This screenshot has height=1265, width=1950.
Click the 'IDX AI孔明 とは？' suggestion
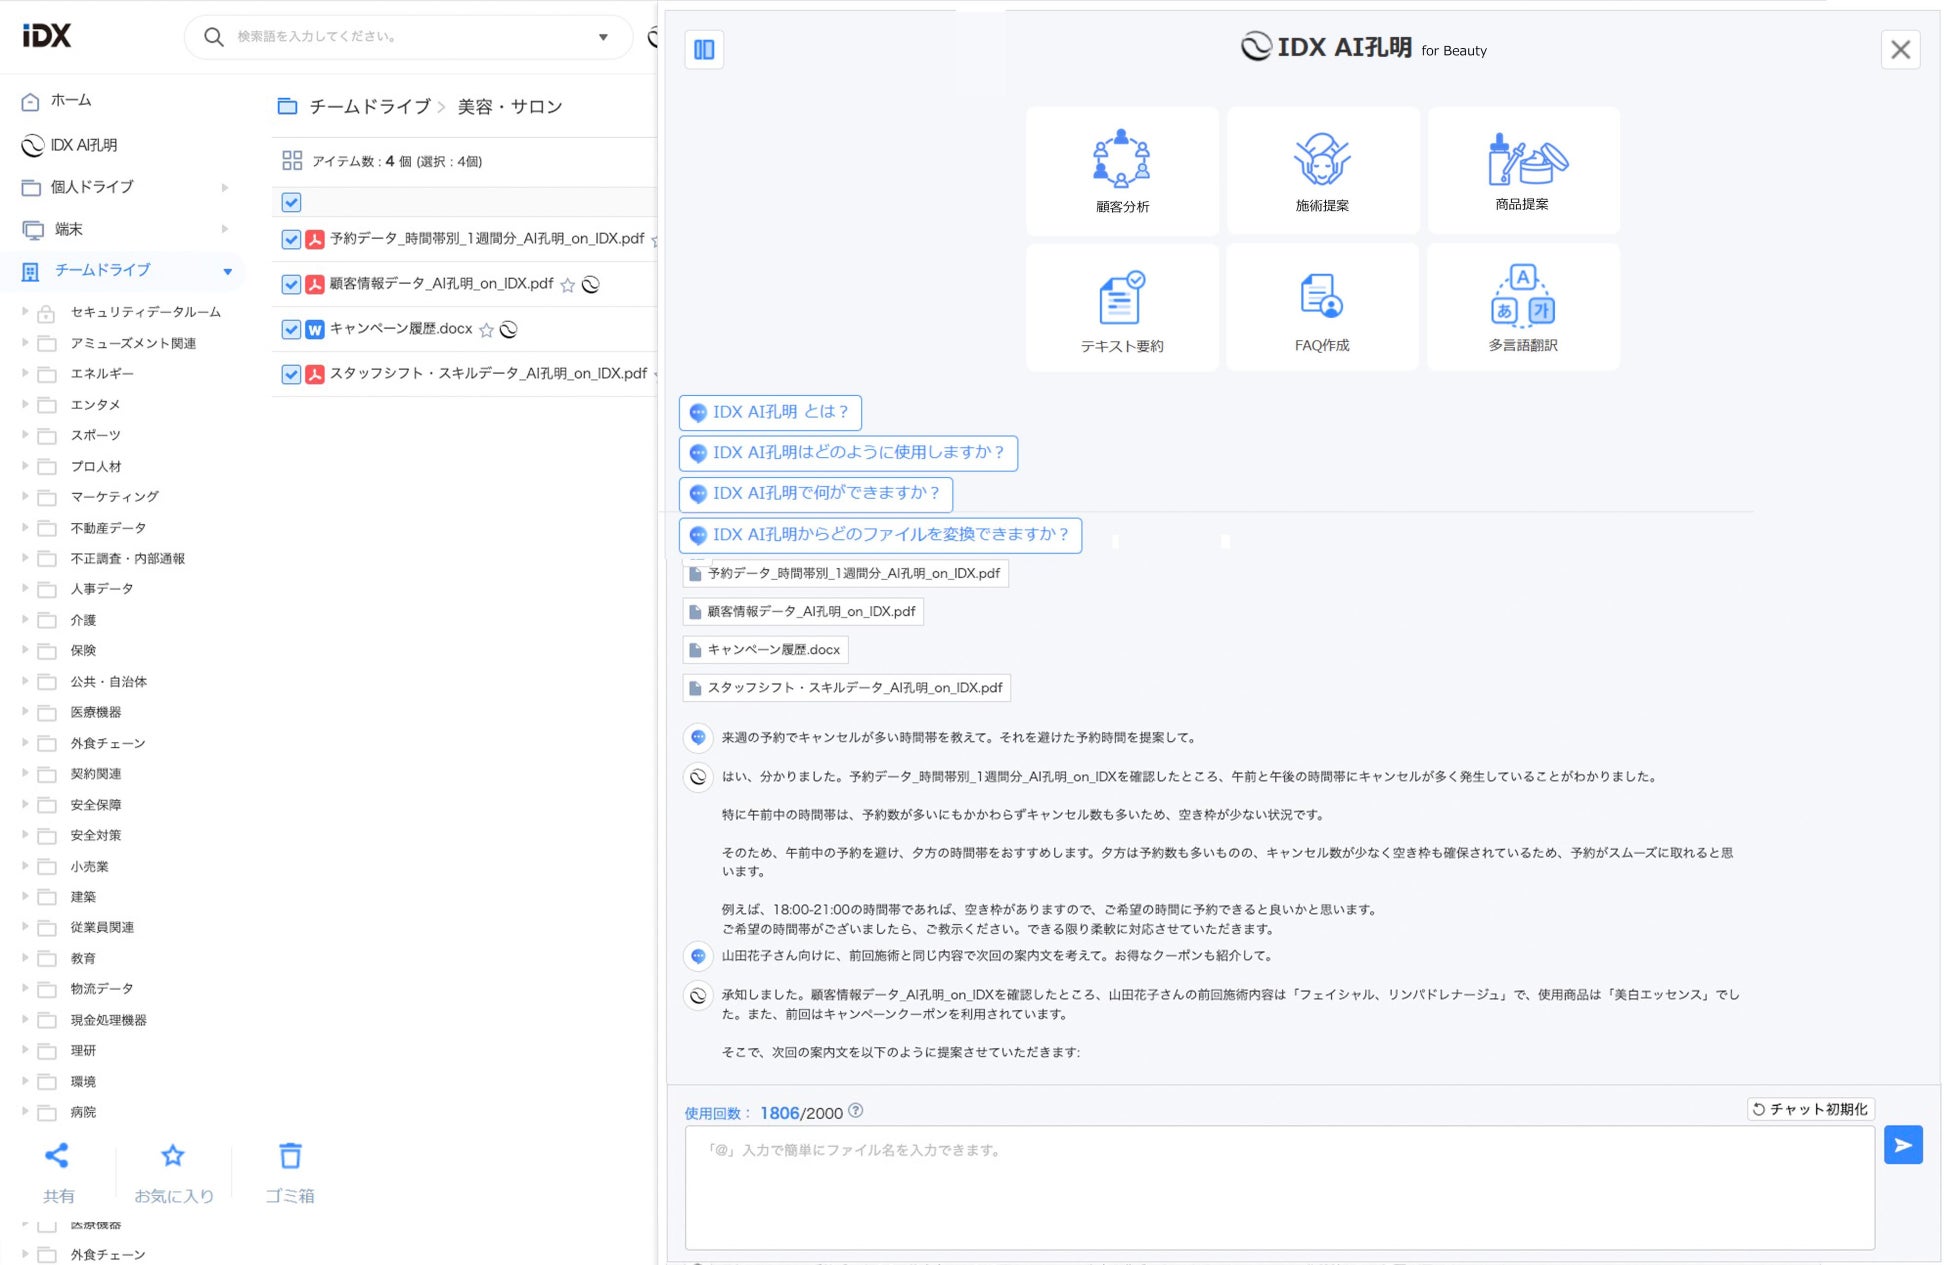click(x=770, y=412)
